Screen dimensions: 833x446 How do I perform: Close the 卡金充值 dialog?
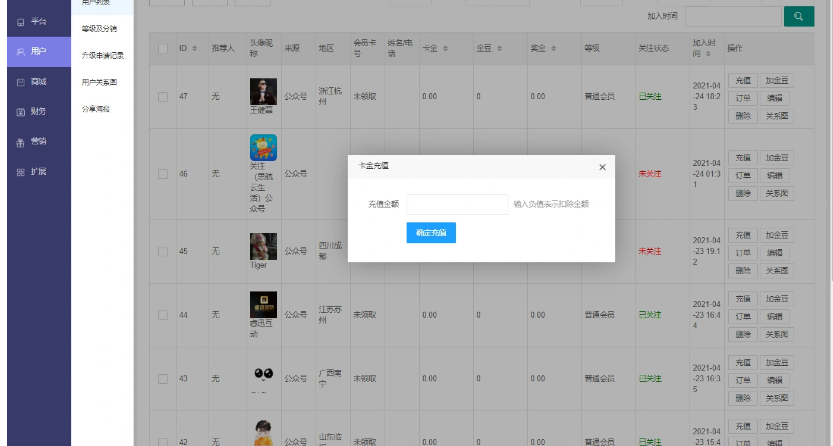[601, 167]
